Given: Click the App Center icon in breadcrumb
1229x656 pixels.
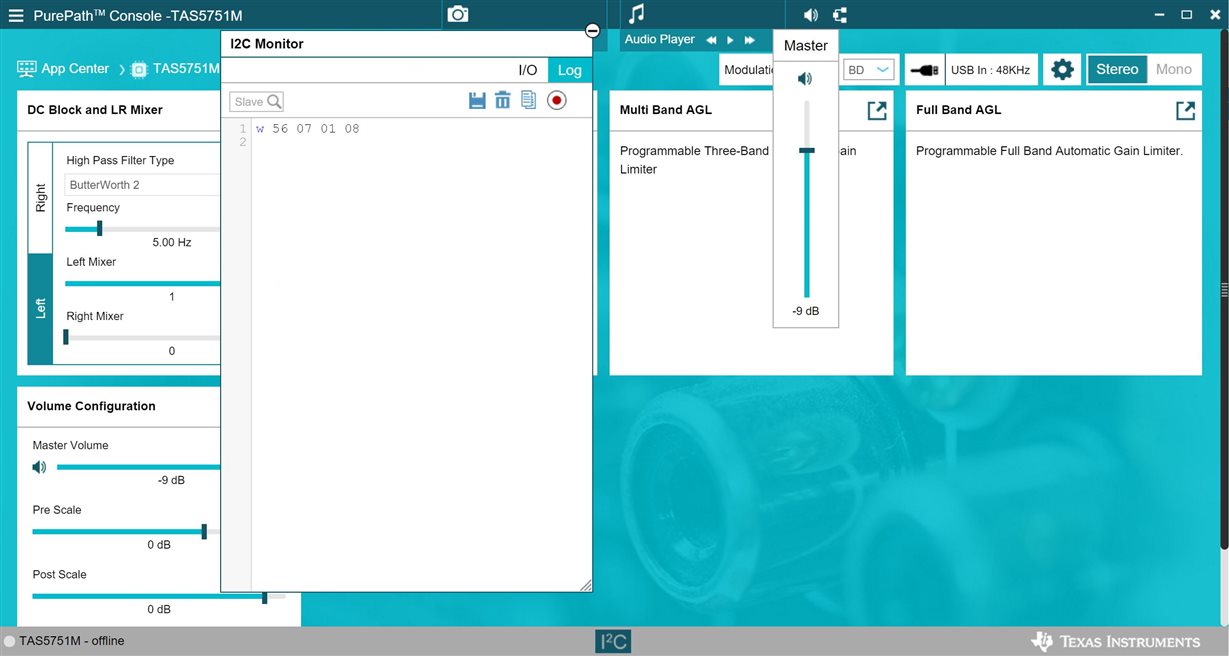Looking at the screenshot, I should pyautogui.click(x=26, y=69).
